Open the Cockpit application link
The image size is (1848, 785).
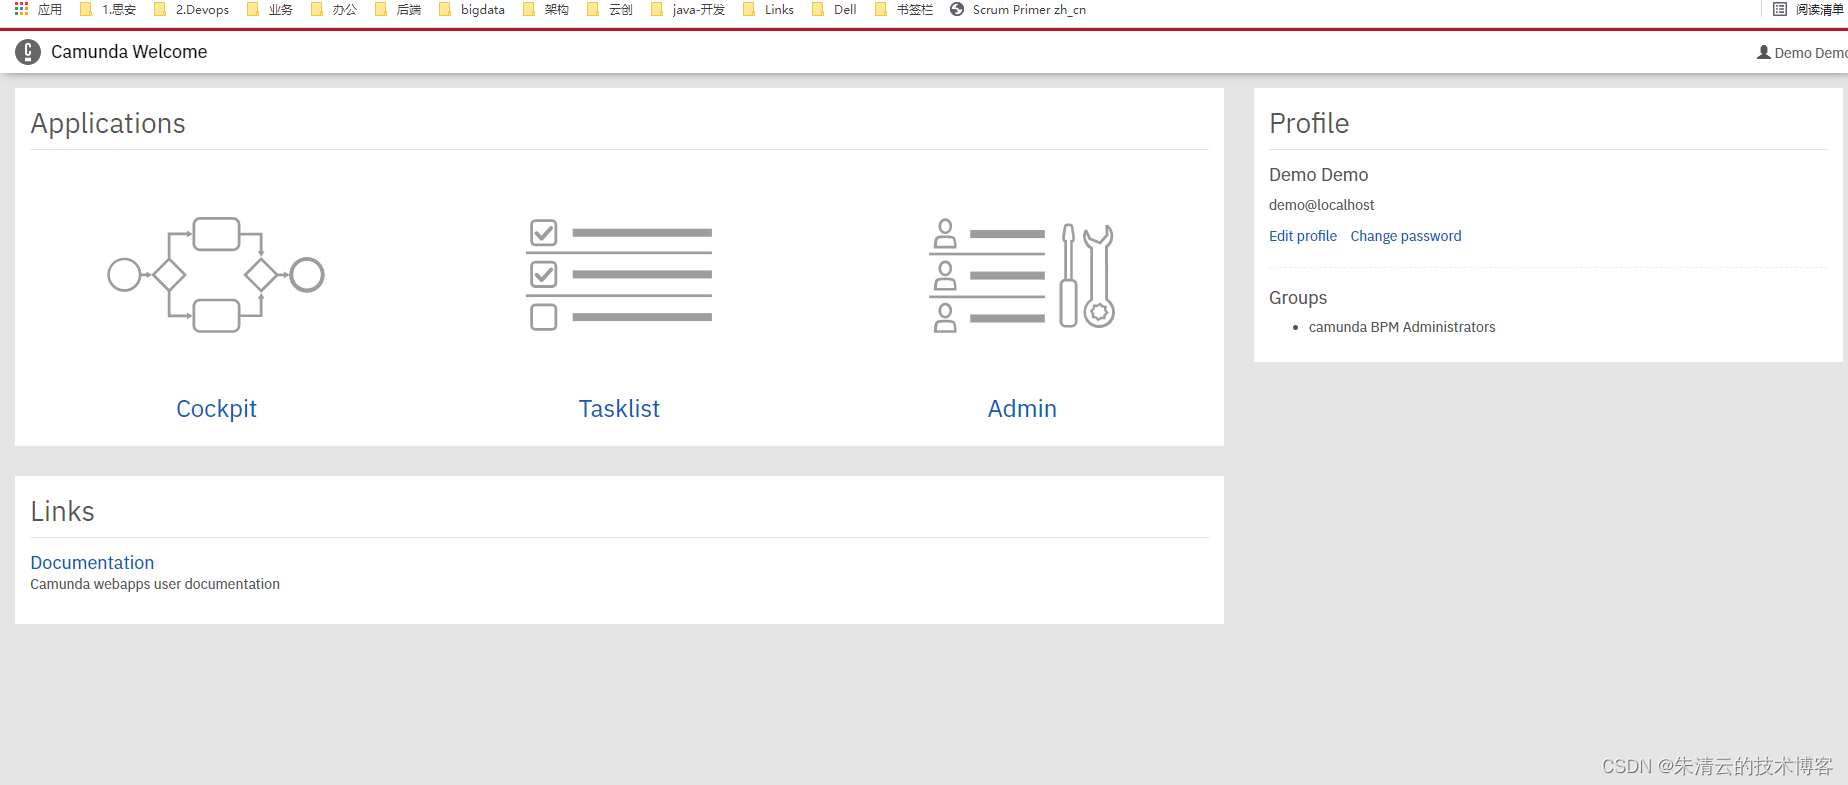pyautogui.click(x=216, y=408)
